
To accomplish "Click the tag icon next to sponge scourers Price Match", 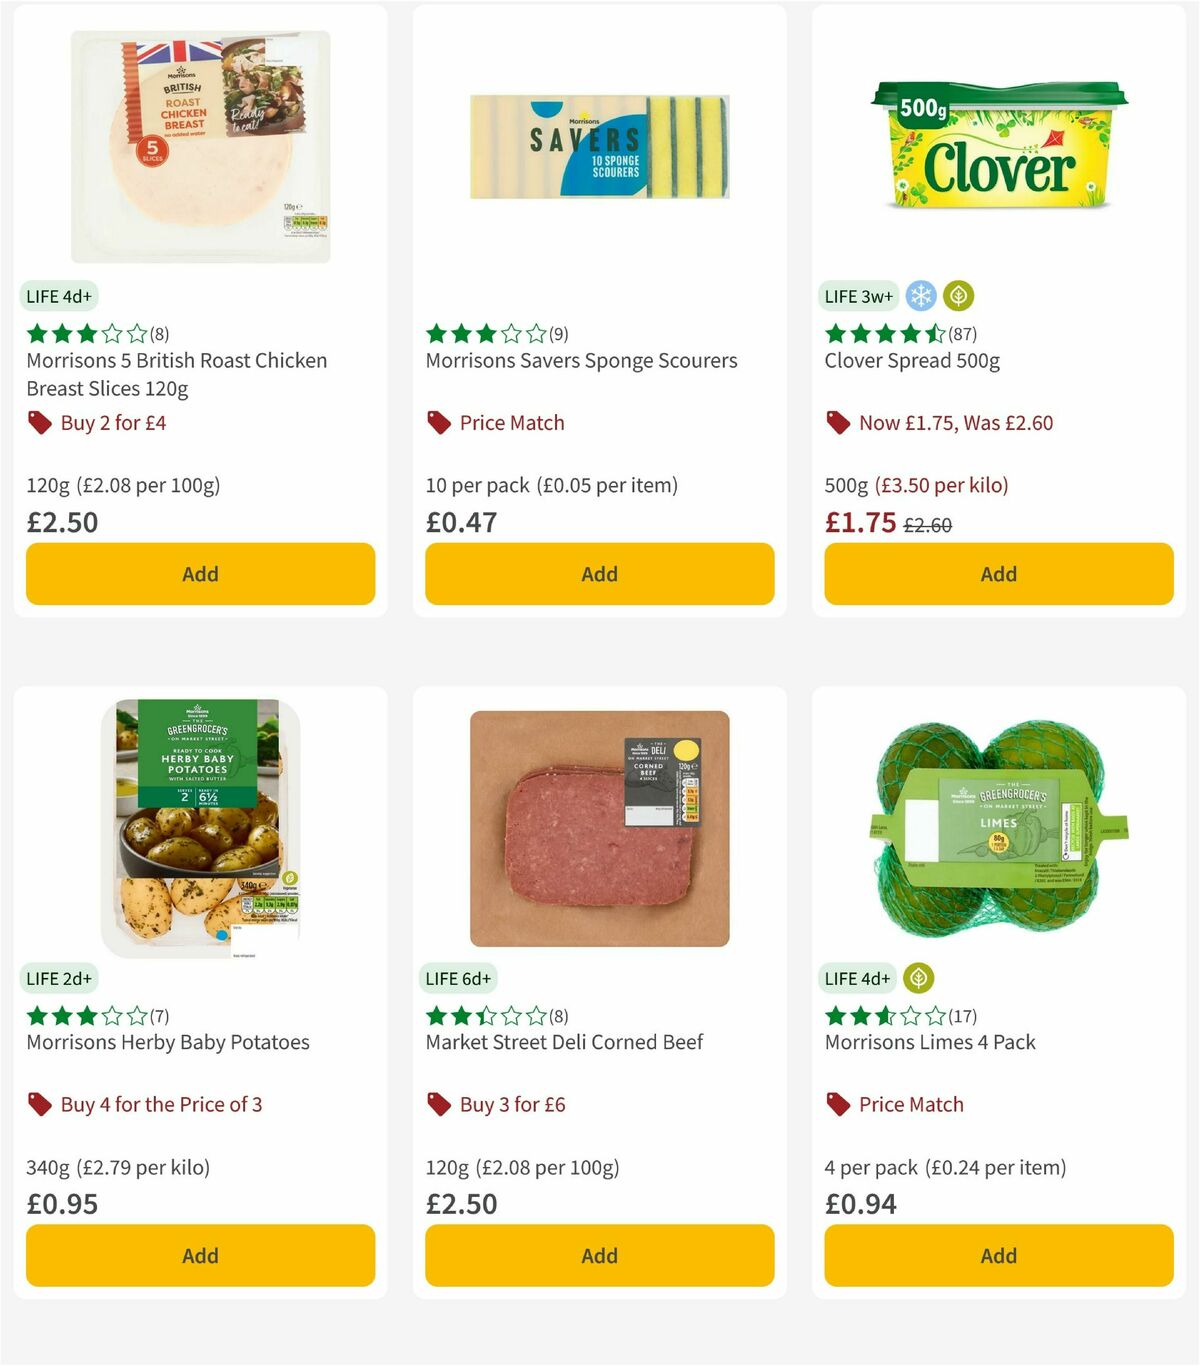I will [438, 422].
